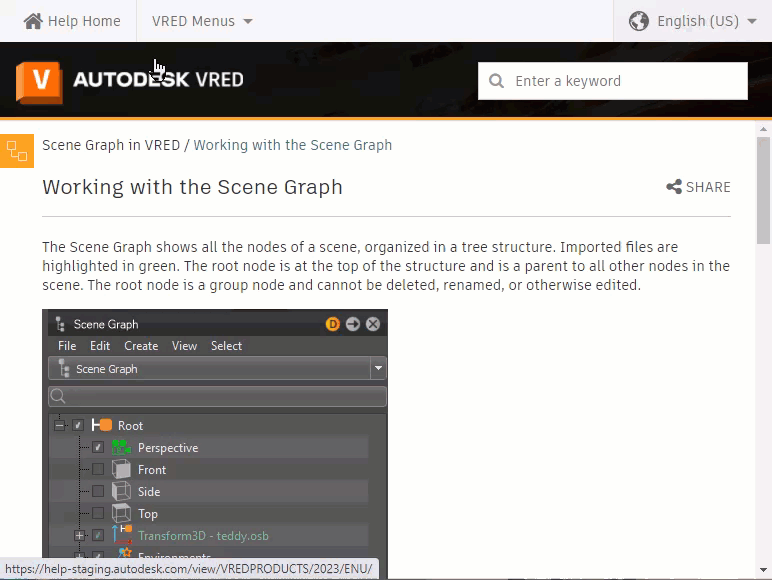Click the green Perspective camera icon
Screen dimensions: 772x580
[121, 447]
